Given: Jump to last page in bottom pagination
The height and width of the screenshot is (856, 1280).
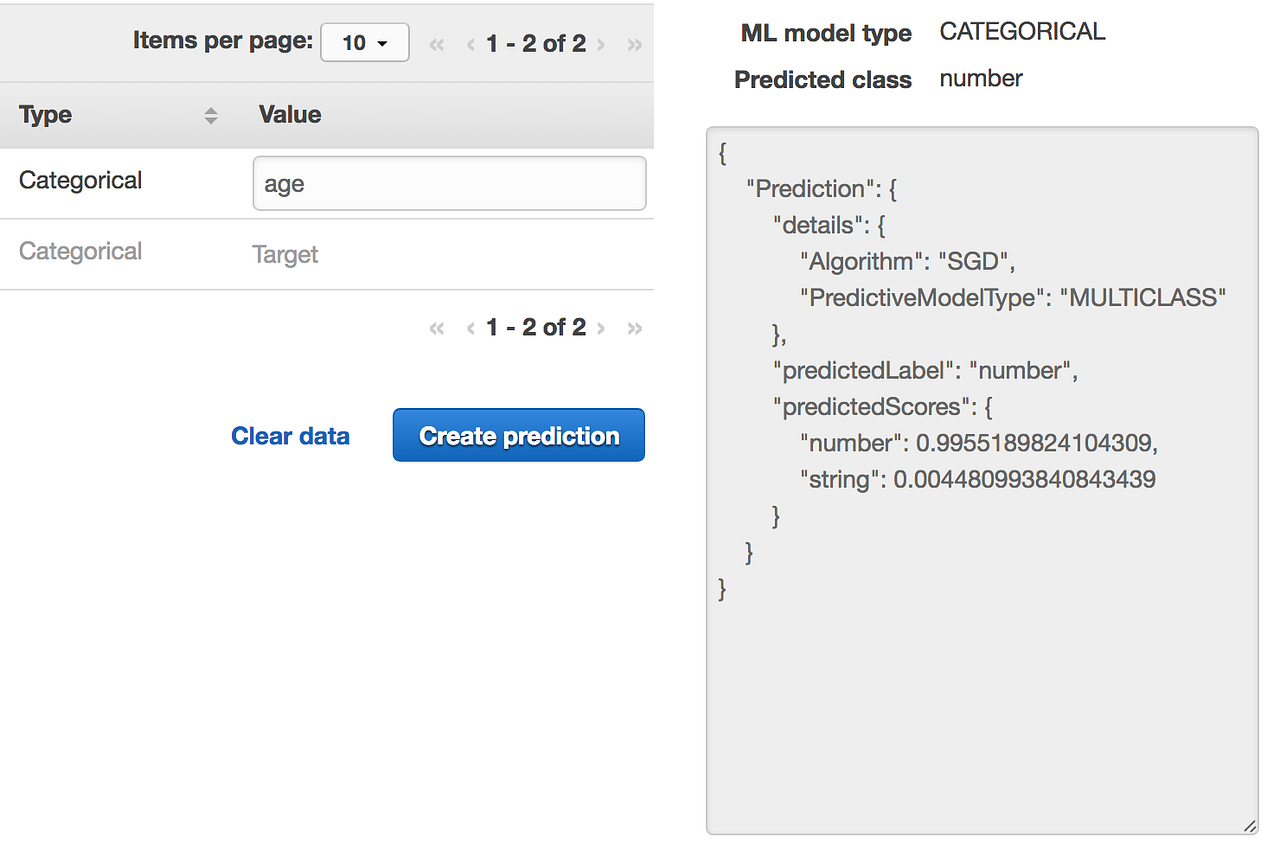Looking at the screenshot, I should 634,328.
